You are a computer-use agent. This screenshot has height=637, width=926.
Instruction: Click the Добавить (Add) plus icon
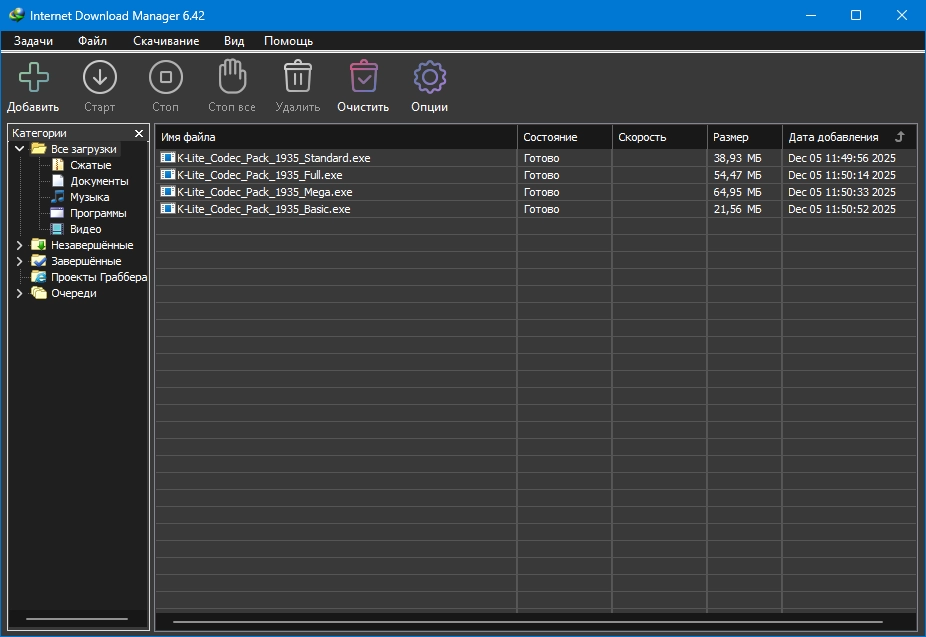point(33,77)
